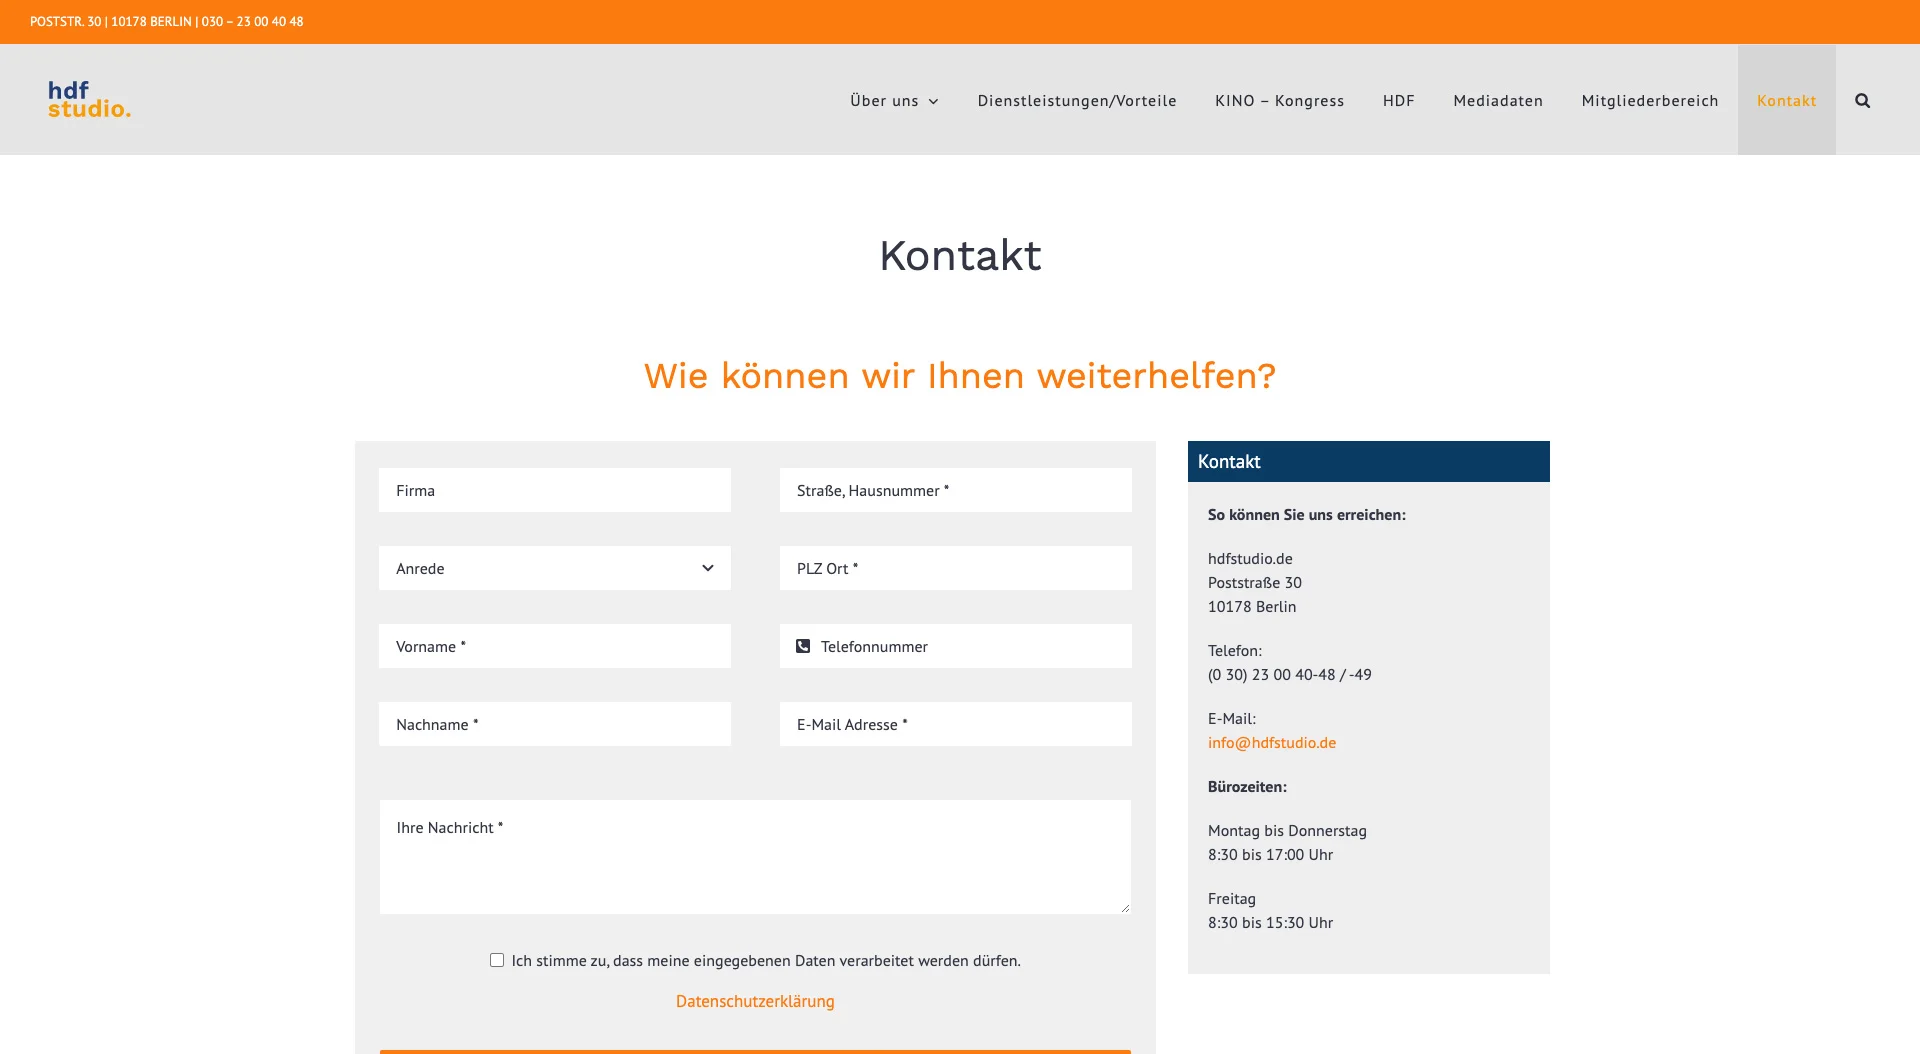
Task: Open Dienstleistungen/Vorteile menu item
Action: 1076,100
